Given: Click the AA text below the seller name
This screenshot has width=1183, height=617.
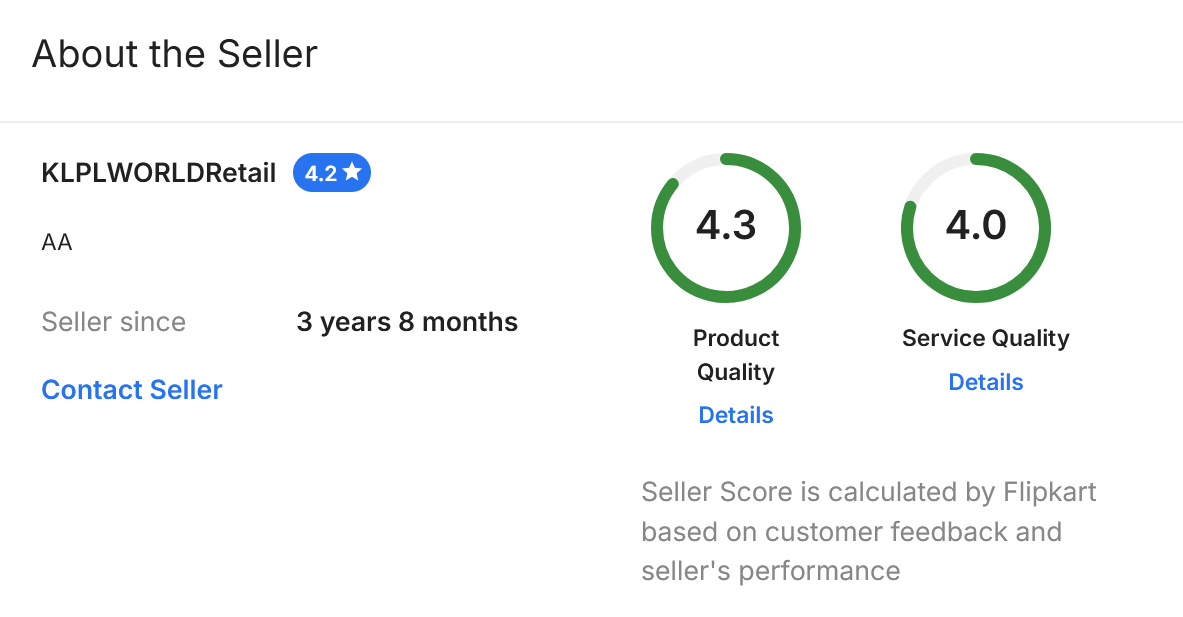Looking at the screenshot, I should tap(57, 242).
